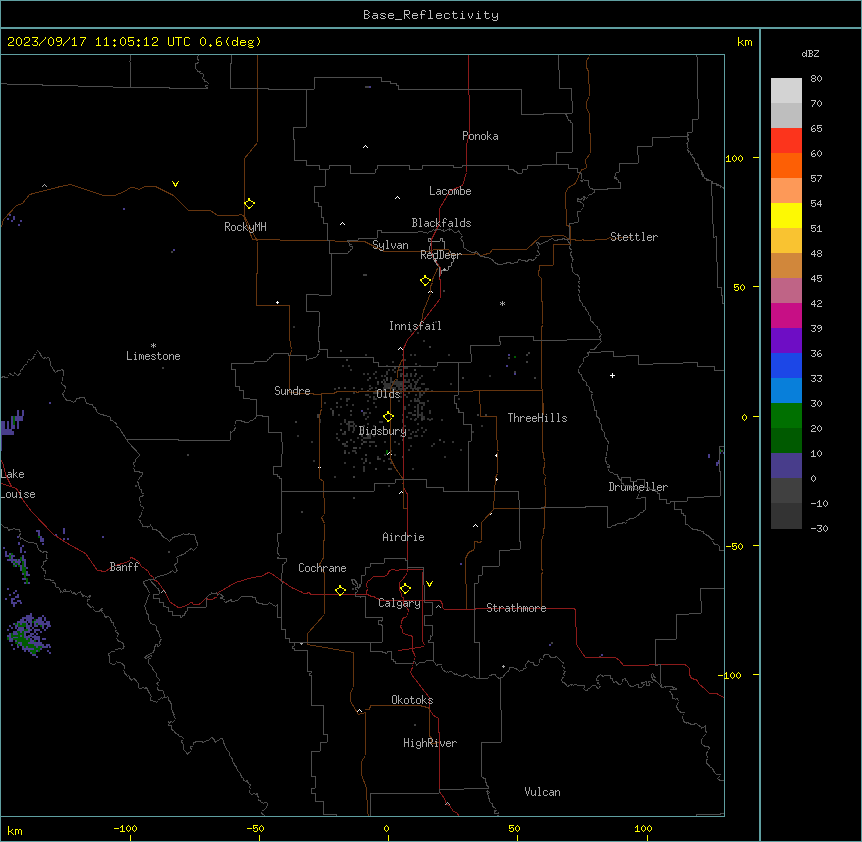
Task: Click the Calgary city label
Action: [x=399, y=603]
